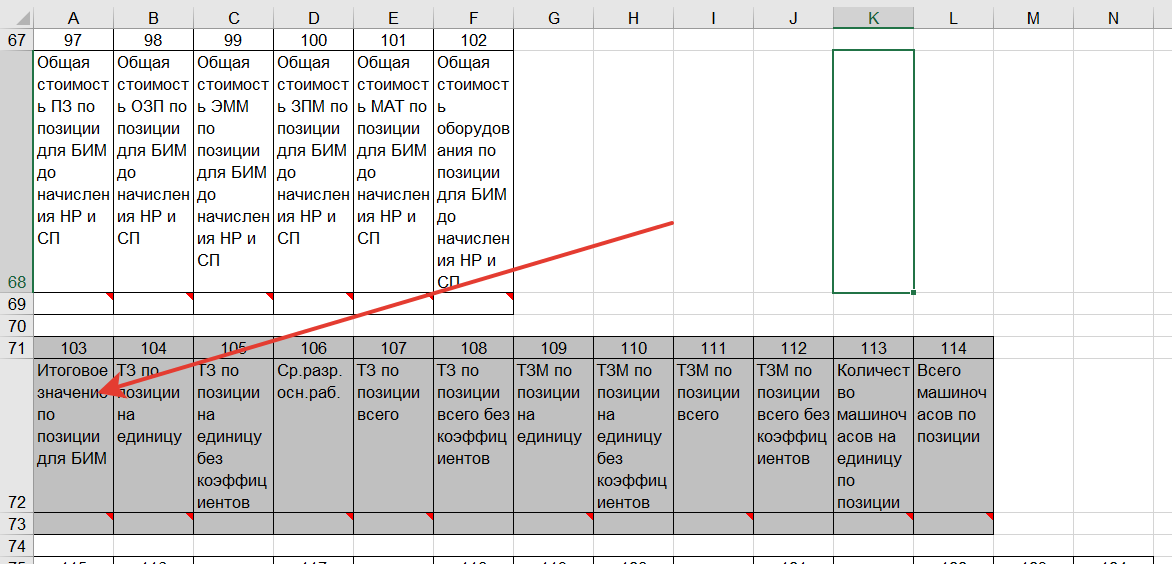
Task: Click cell containing number 111
Action: (713, 348)
